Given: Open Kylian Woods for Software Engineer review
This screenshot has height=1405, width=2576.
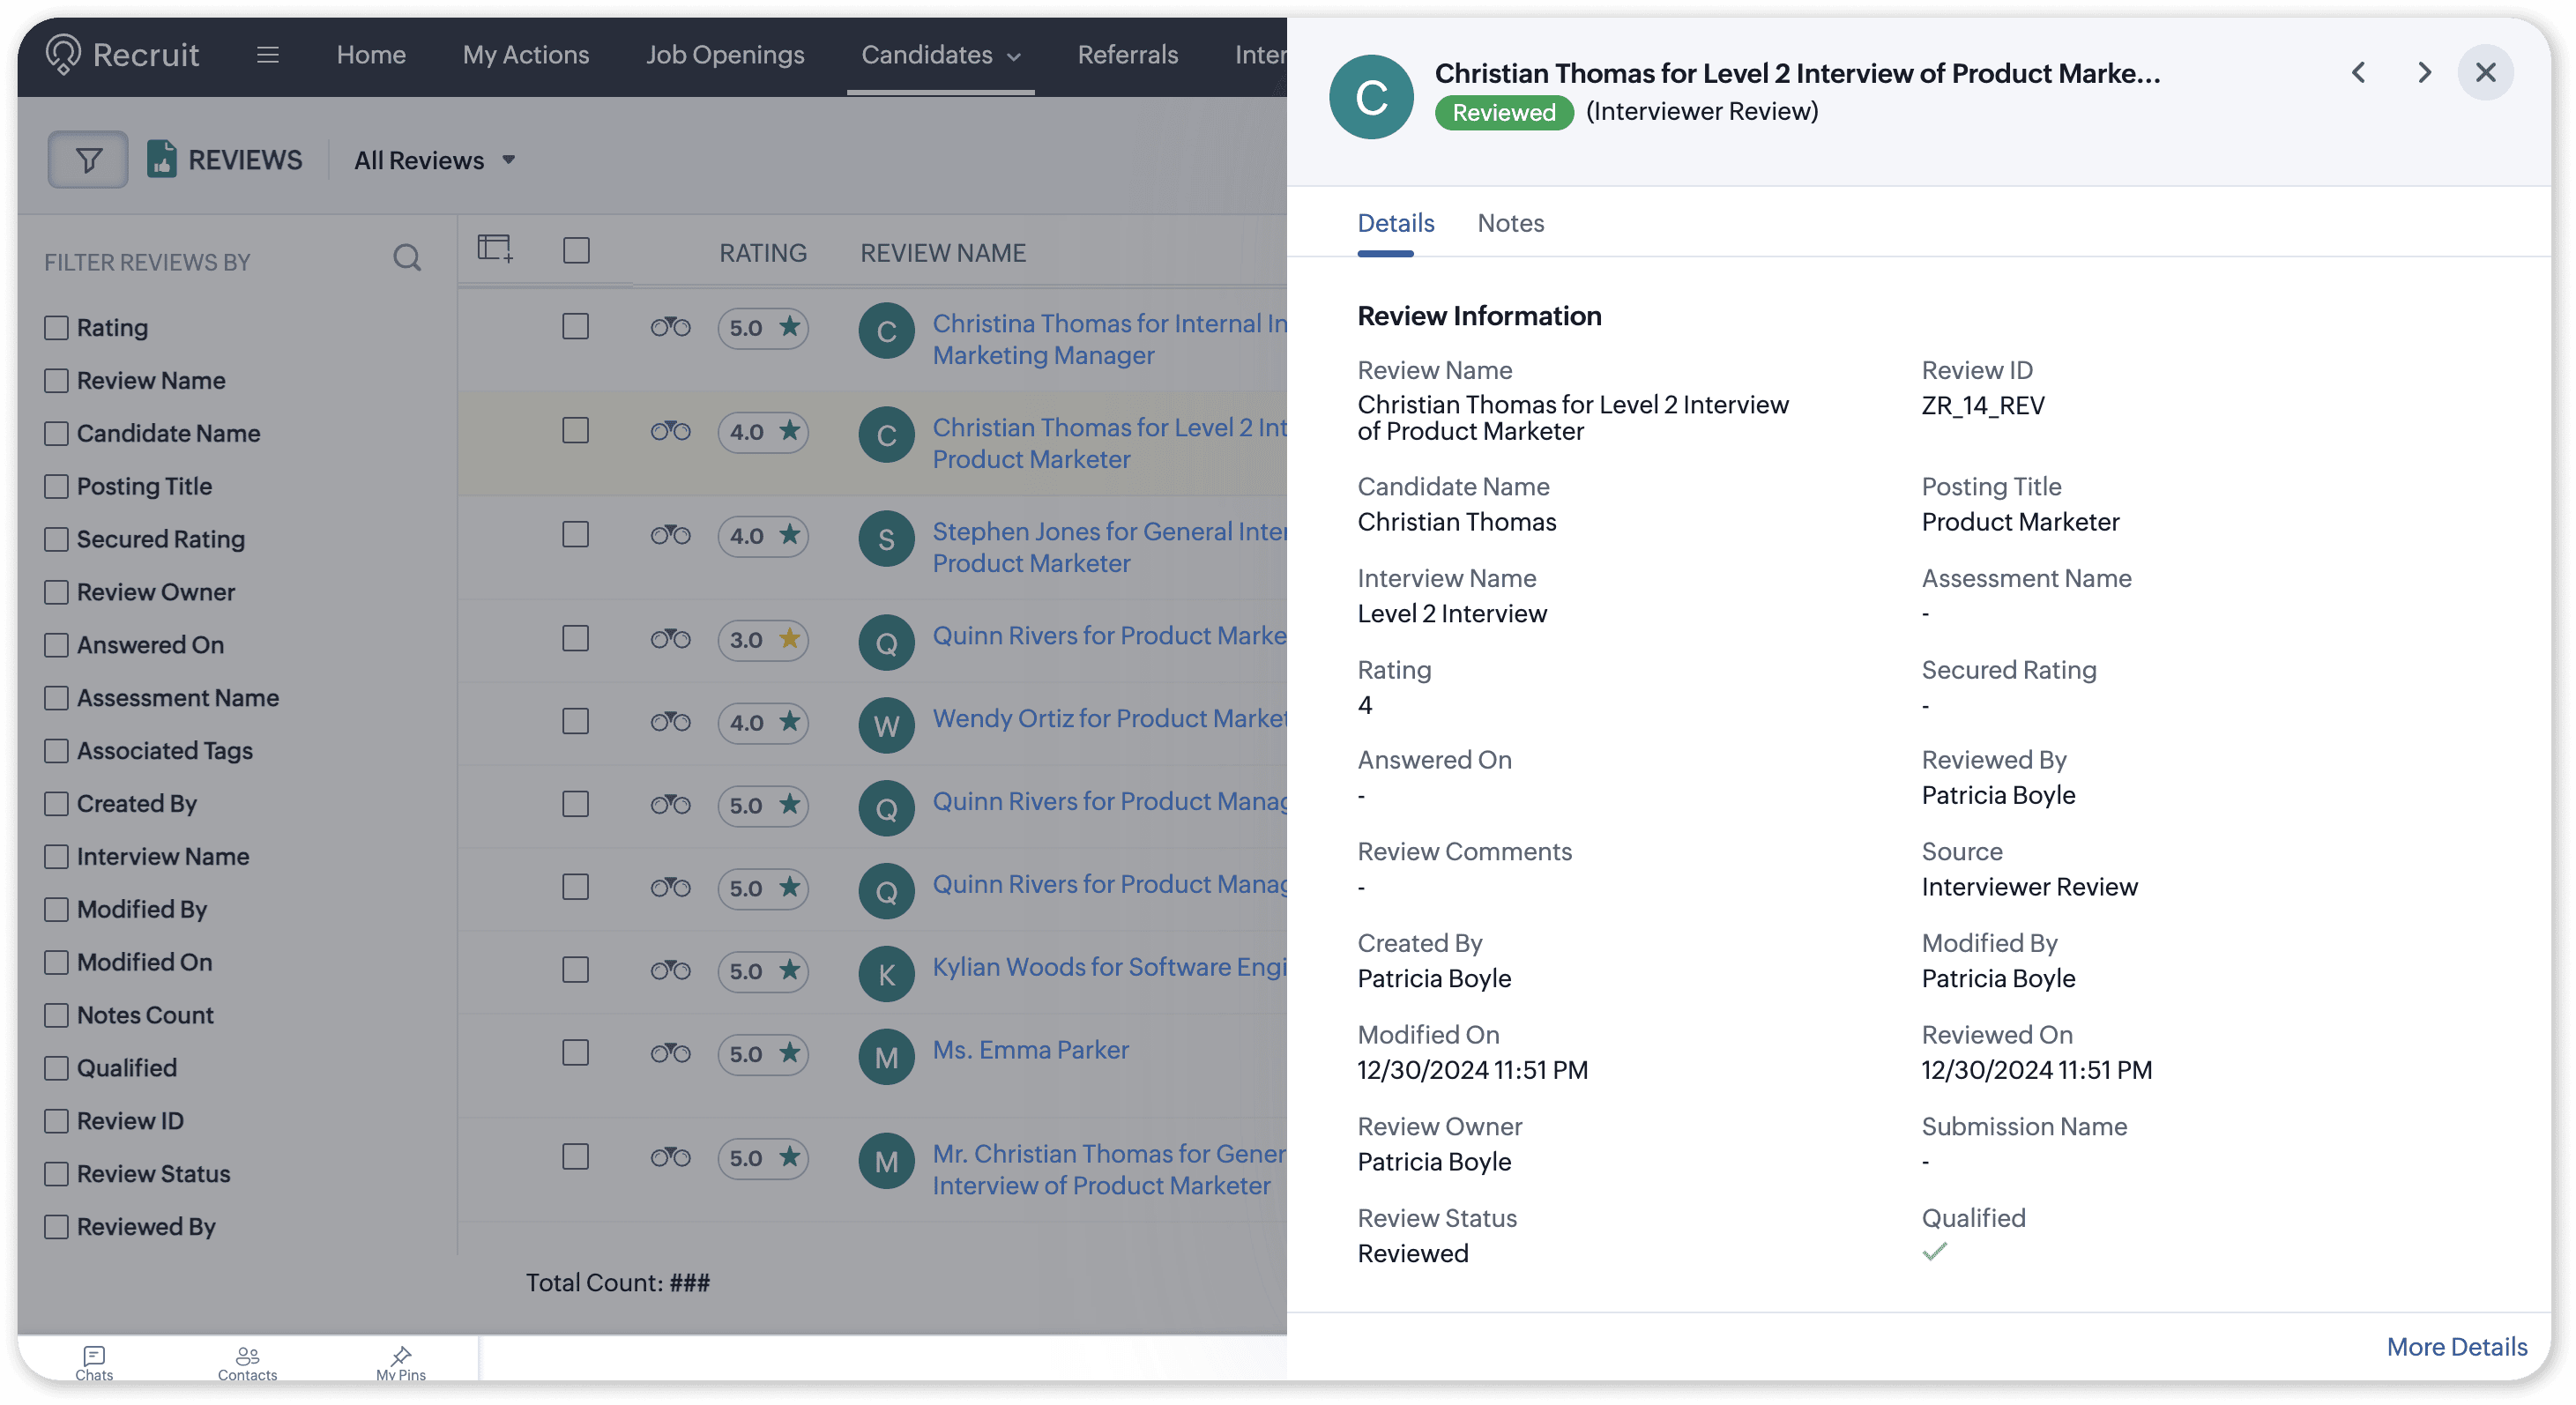Looking at the screenshot, I should pyautogui.click(x=1108, y=967).
